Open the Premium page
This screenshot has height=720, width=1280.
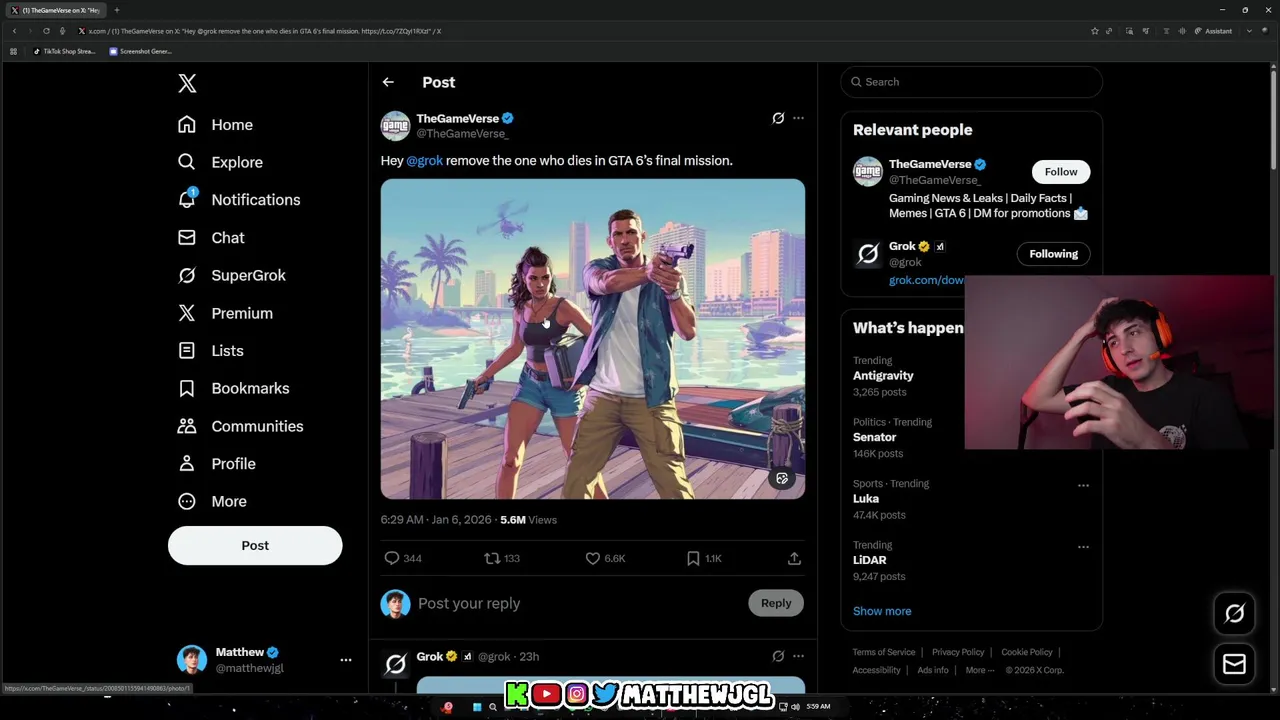coord(225,313)
